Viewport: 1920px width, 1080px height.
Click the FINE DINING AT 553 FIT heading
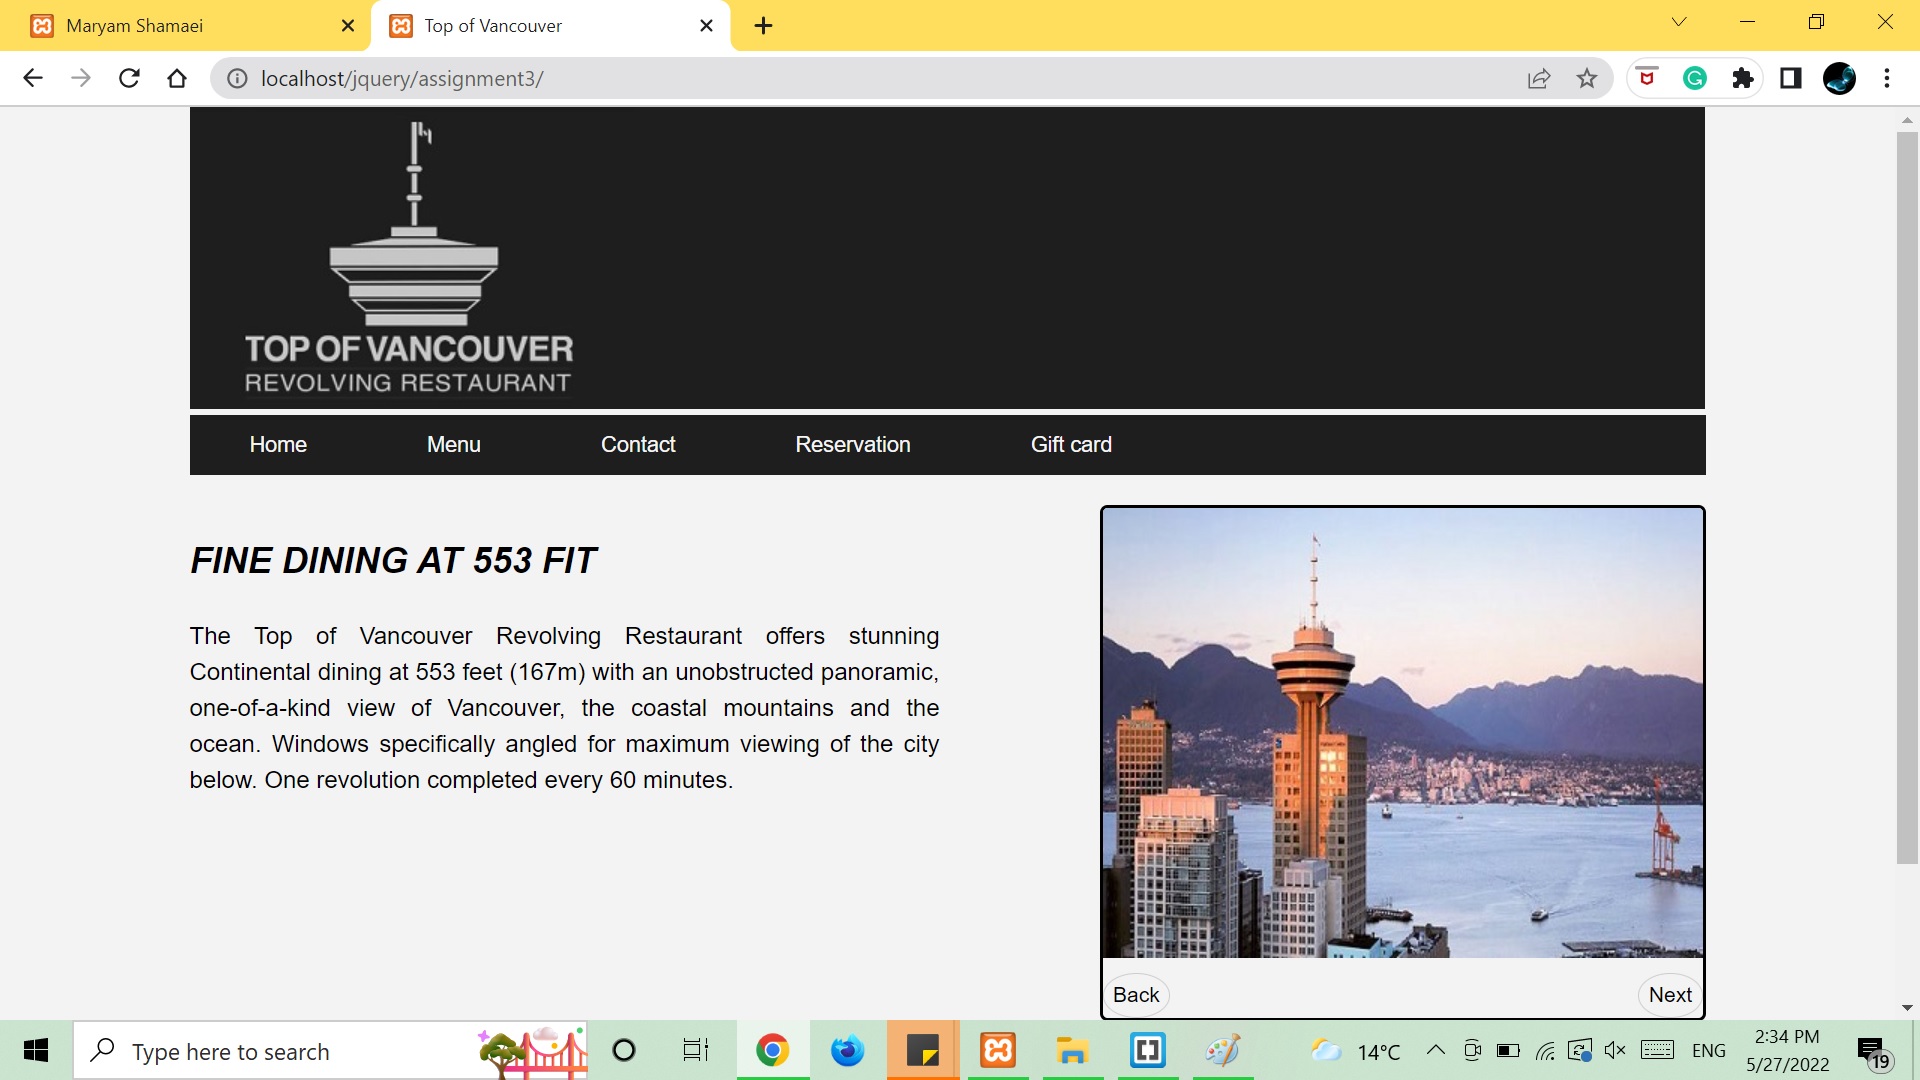[393, 561]
